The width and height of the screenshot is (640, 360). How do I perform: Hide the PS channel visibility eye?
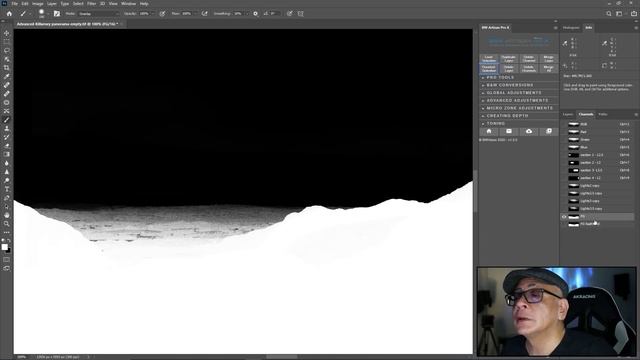coord(564,217)
